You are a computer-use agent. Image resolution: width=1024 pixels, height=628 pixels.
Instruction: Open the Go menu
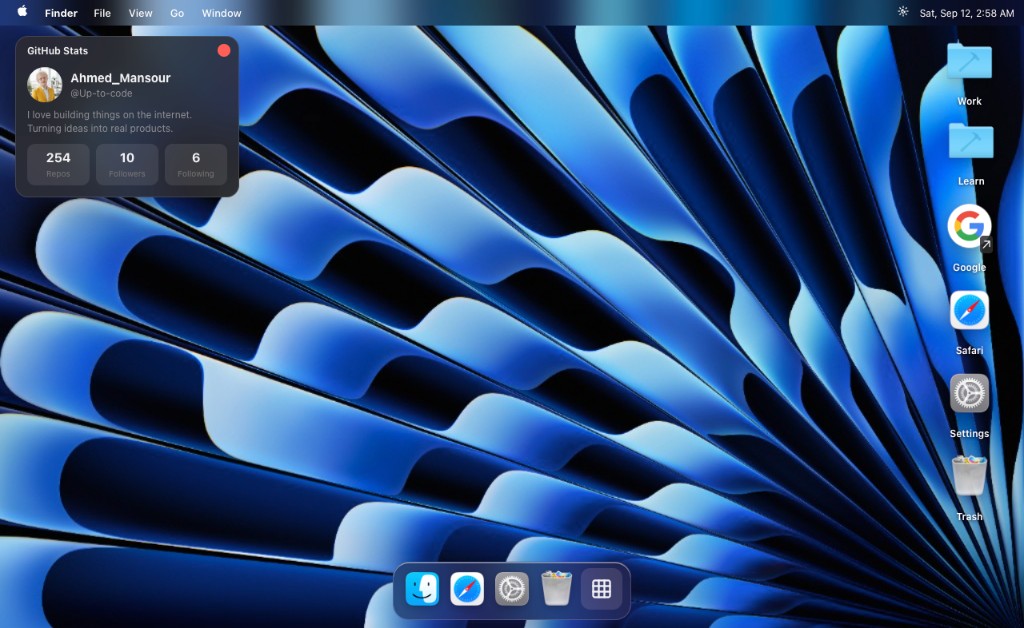(176, 13)
